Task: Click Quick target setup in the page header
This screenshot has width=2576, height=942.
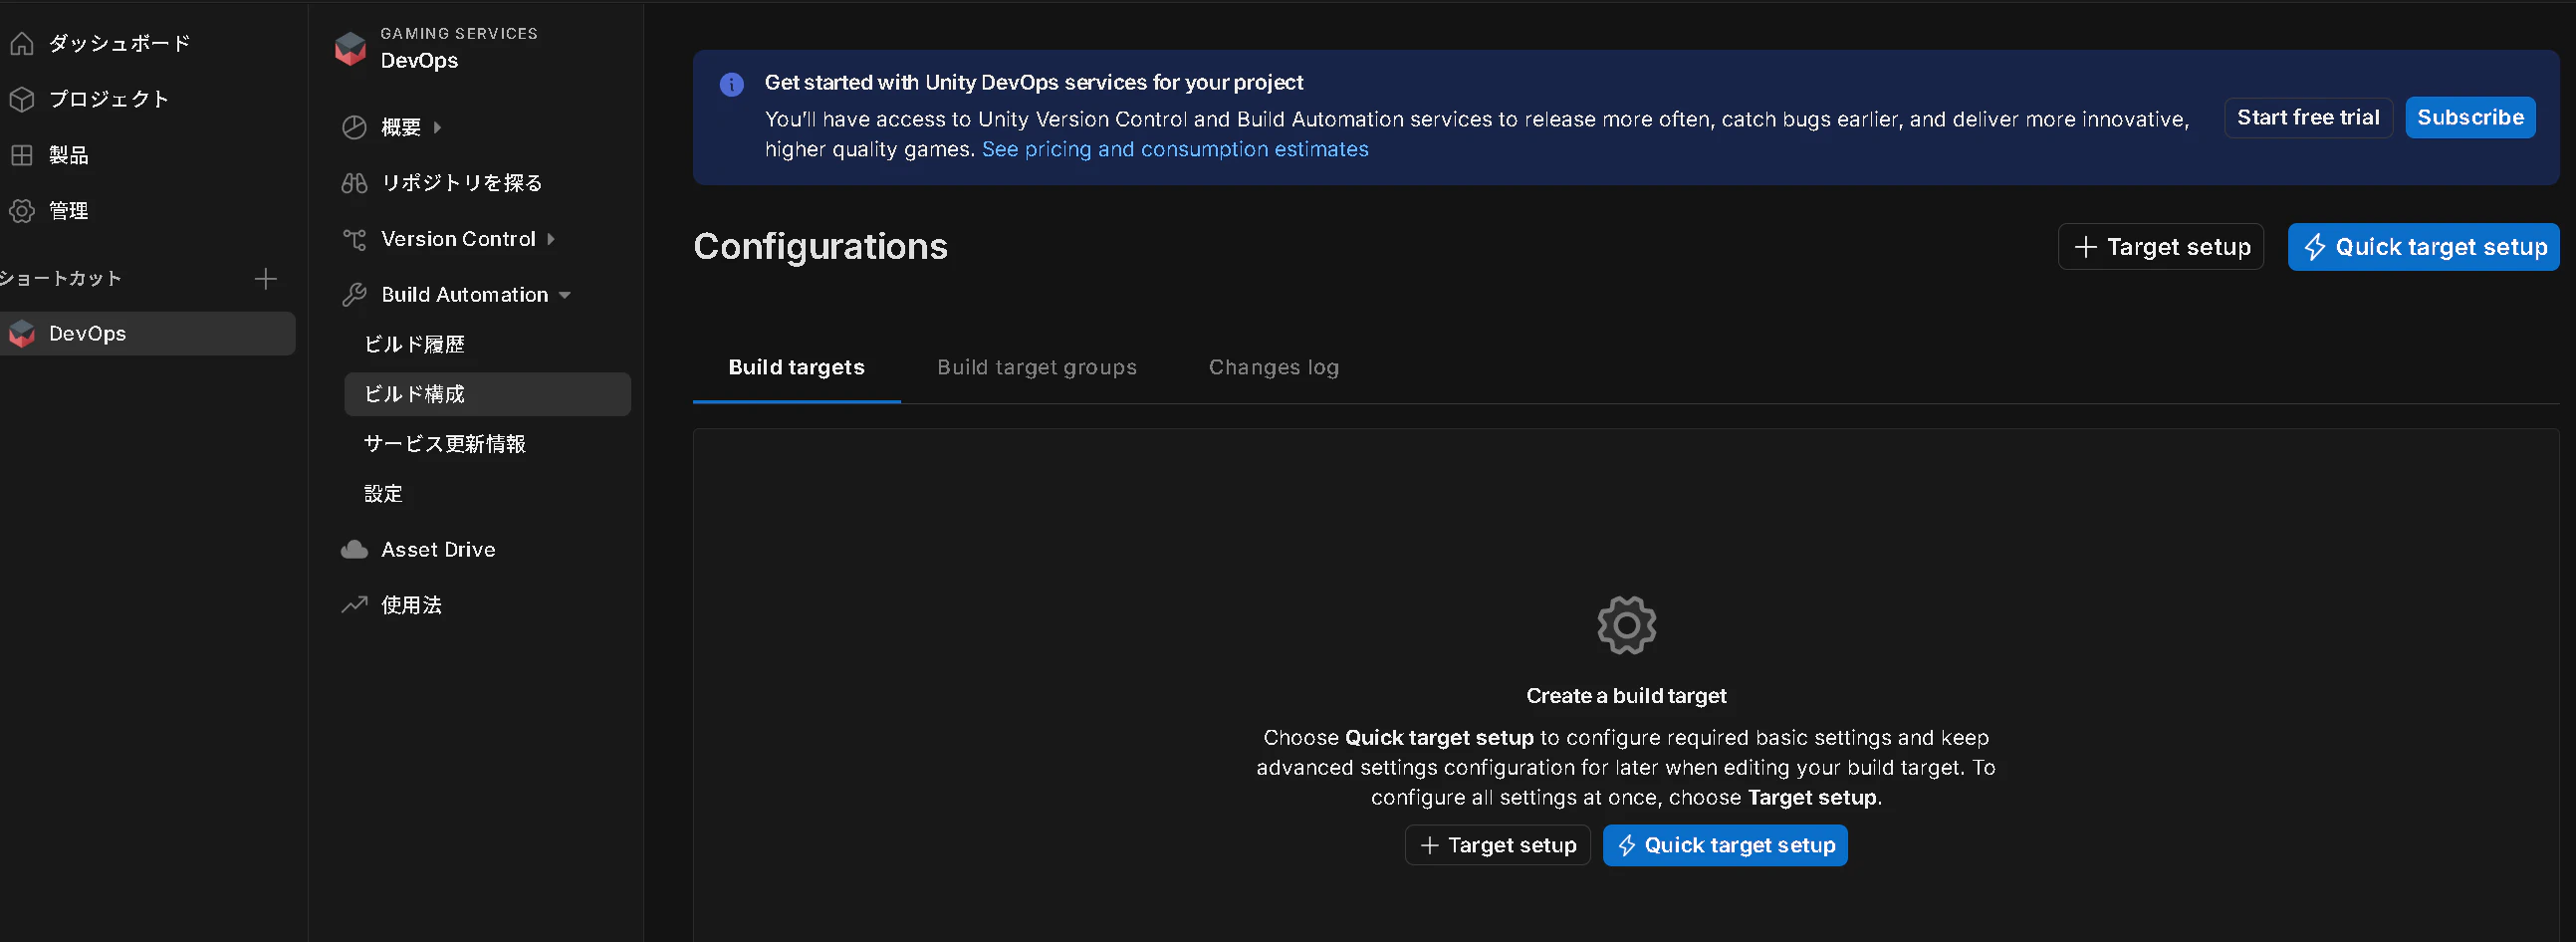Action: tap(2423, 247)
